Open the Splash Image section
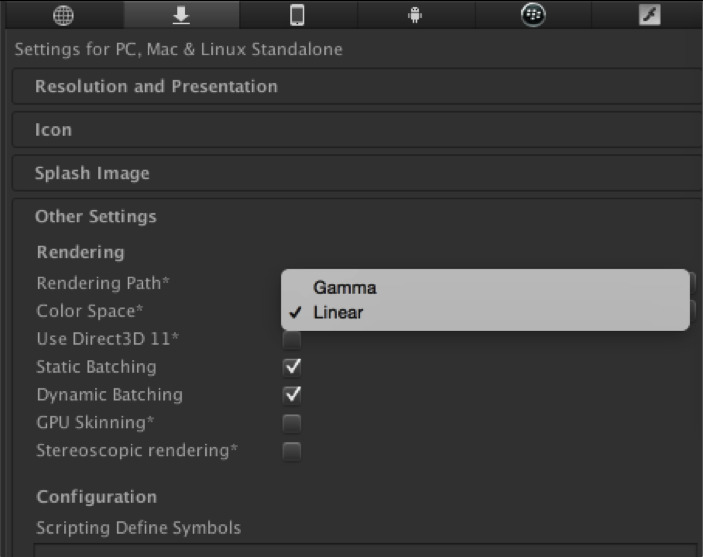 [92, 173]
